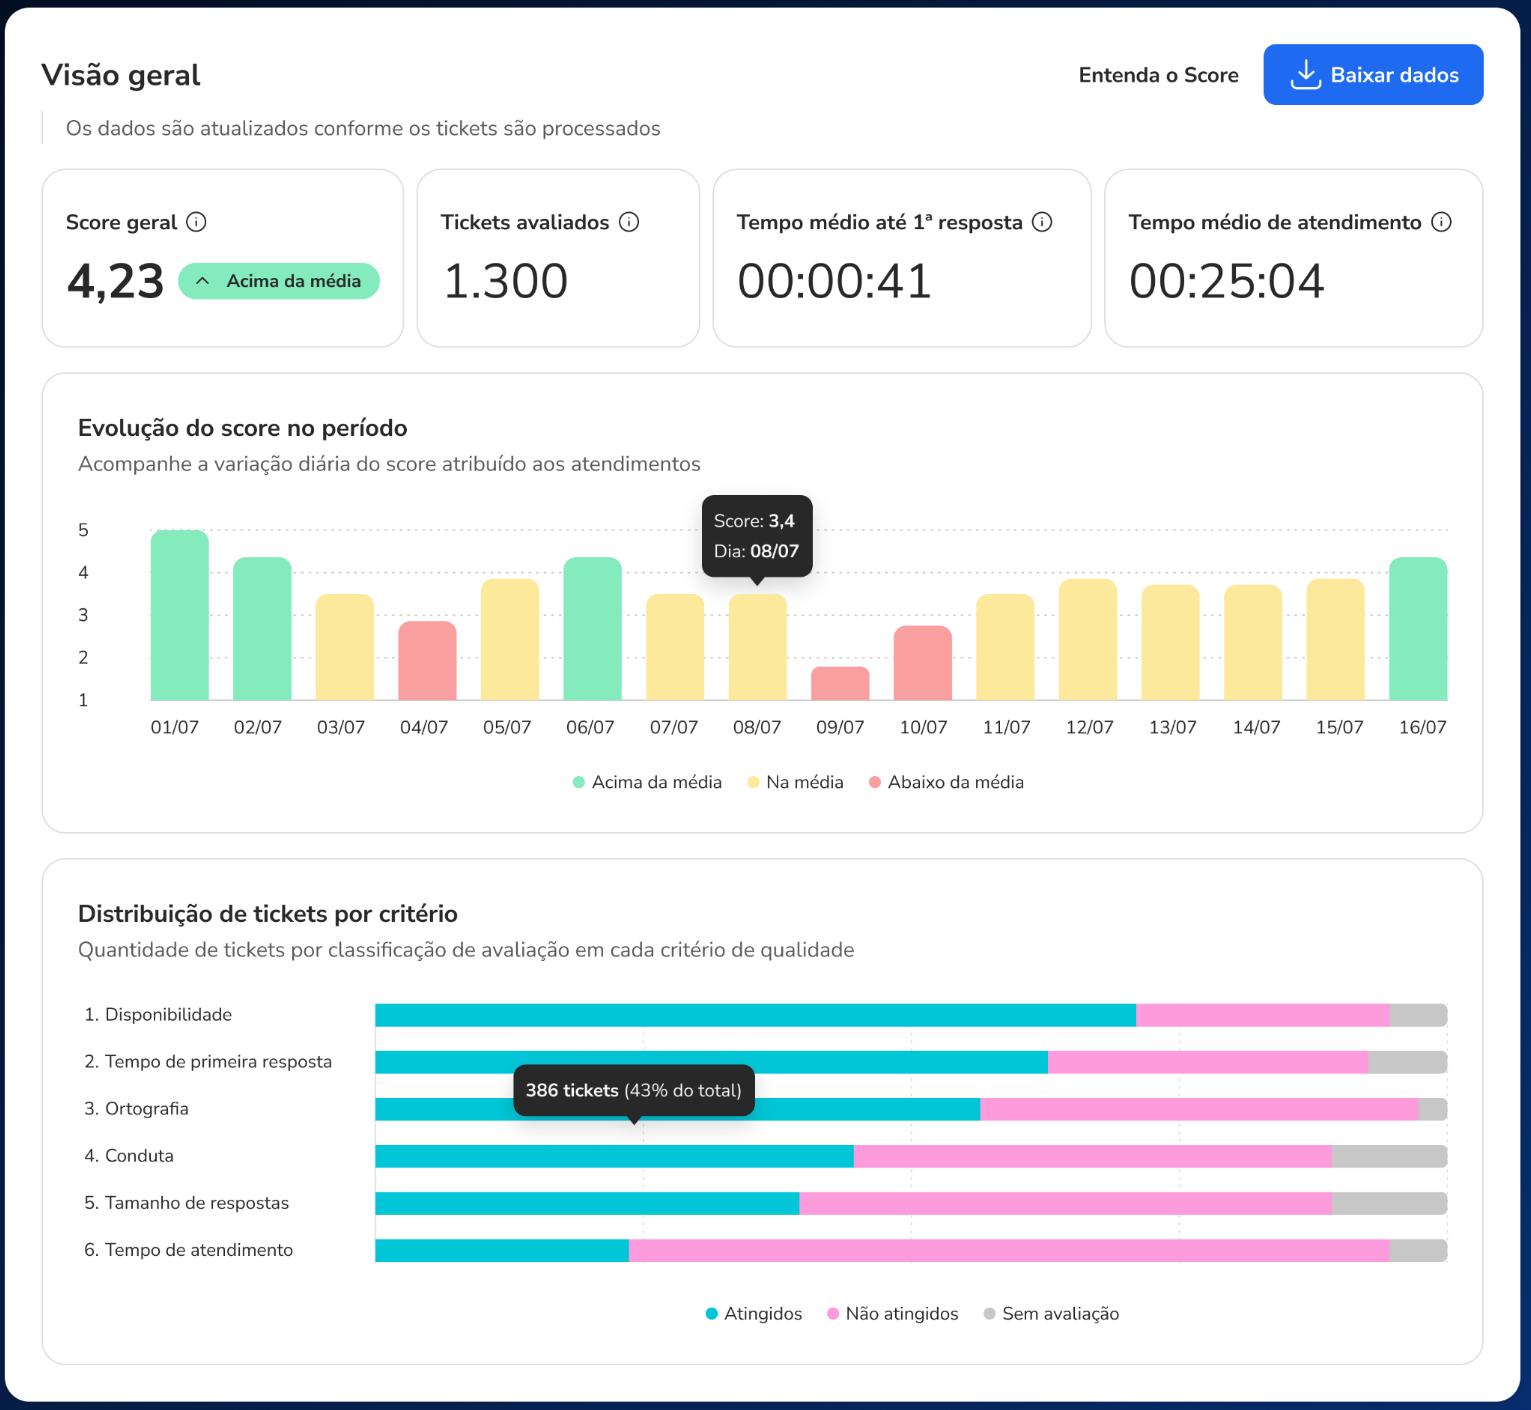Click the gray segment of Conduta bar
The image size is (1531, 1410).
(1389, 1156)
